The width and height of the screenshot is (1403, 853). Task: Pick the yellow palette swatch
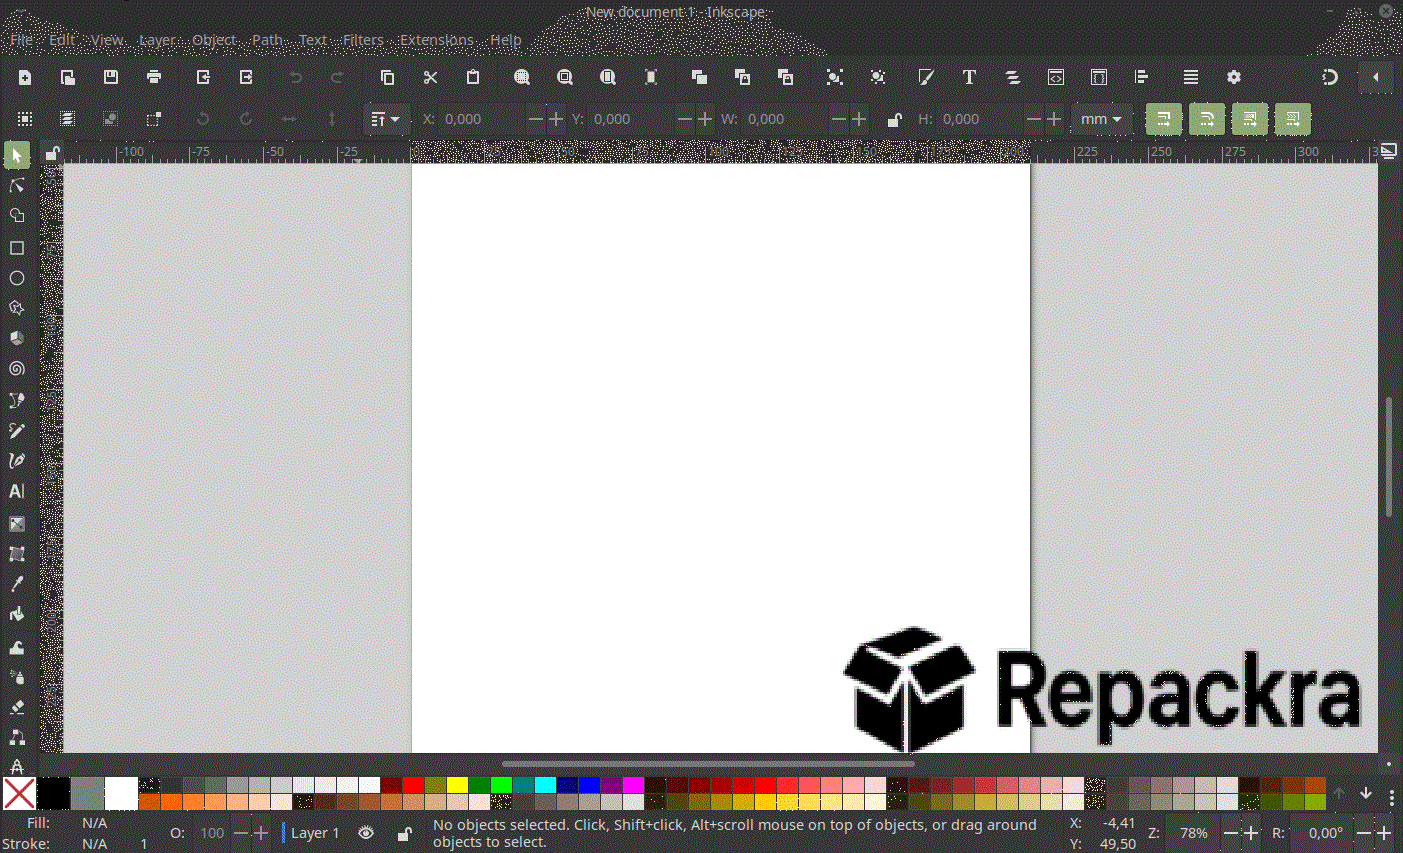458,785
